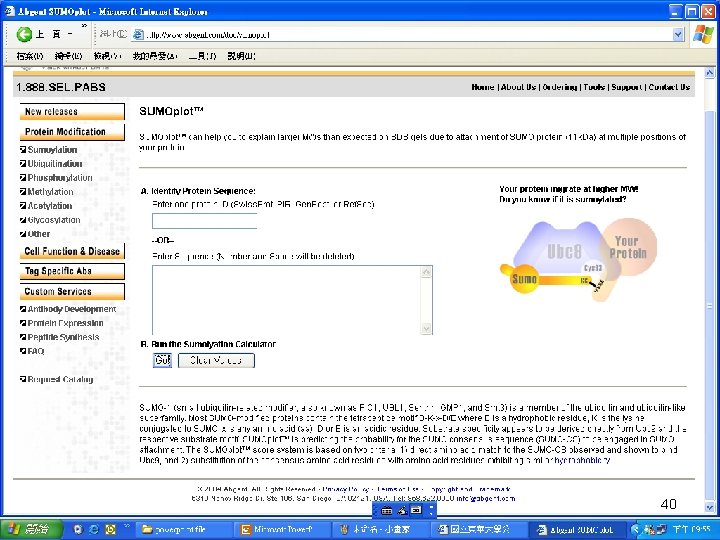Open the Antibody Development link
This screenshot has width=720, height=540.
[72, 309]
